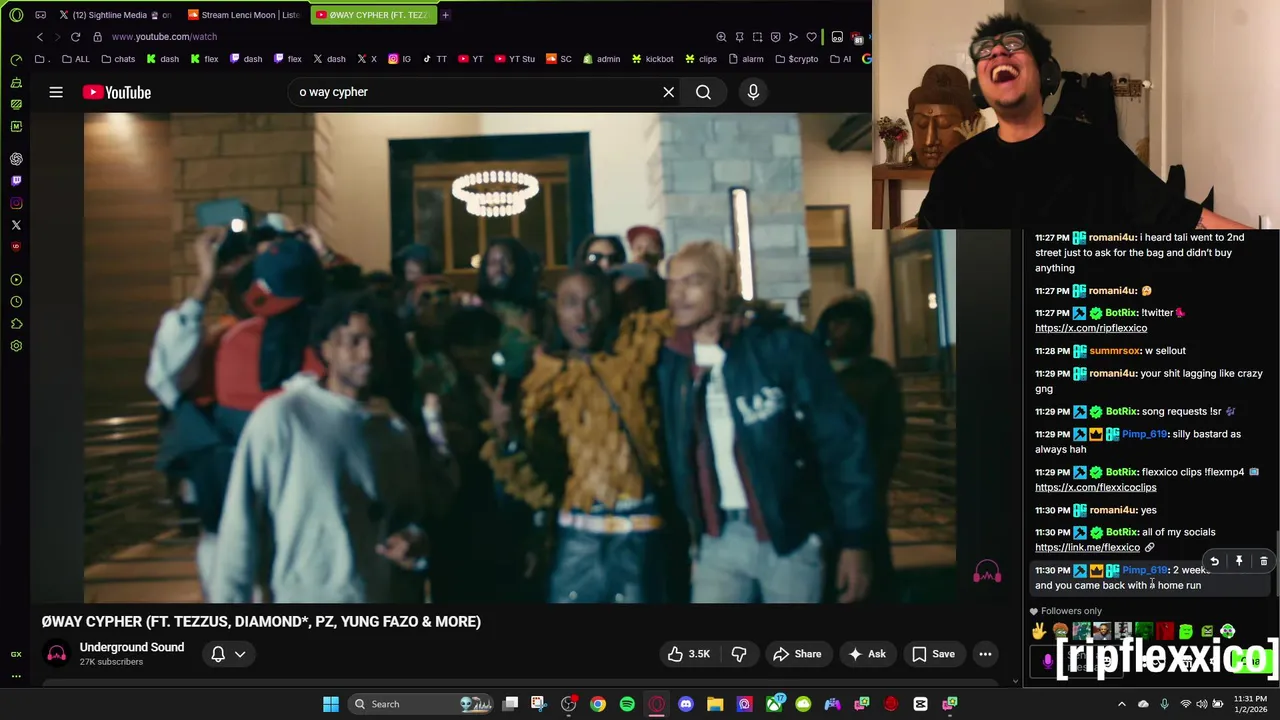Go to YouTube home via logo
This screenshot has height=720, width=1280.
click(x=117, y=92)
